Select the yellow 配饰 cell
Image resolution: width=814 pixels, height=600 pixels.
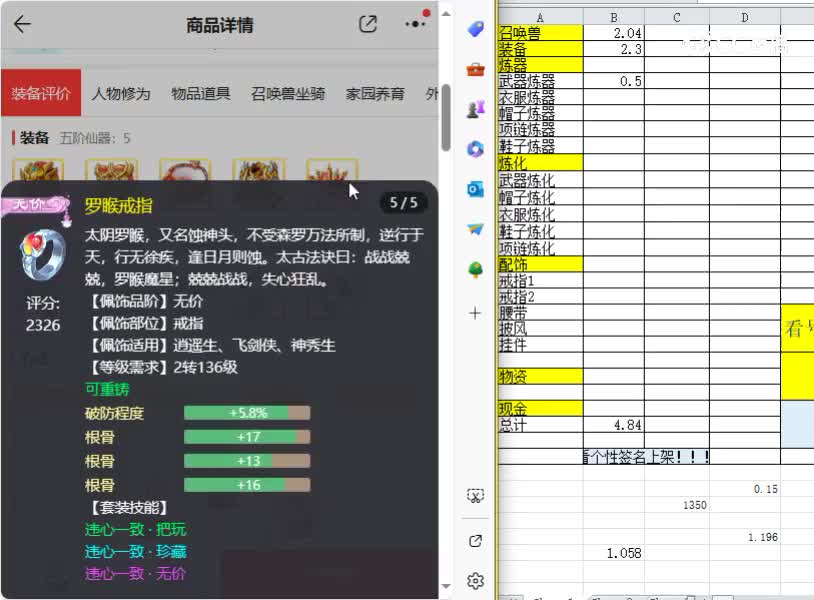pos(540,264)
